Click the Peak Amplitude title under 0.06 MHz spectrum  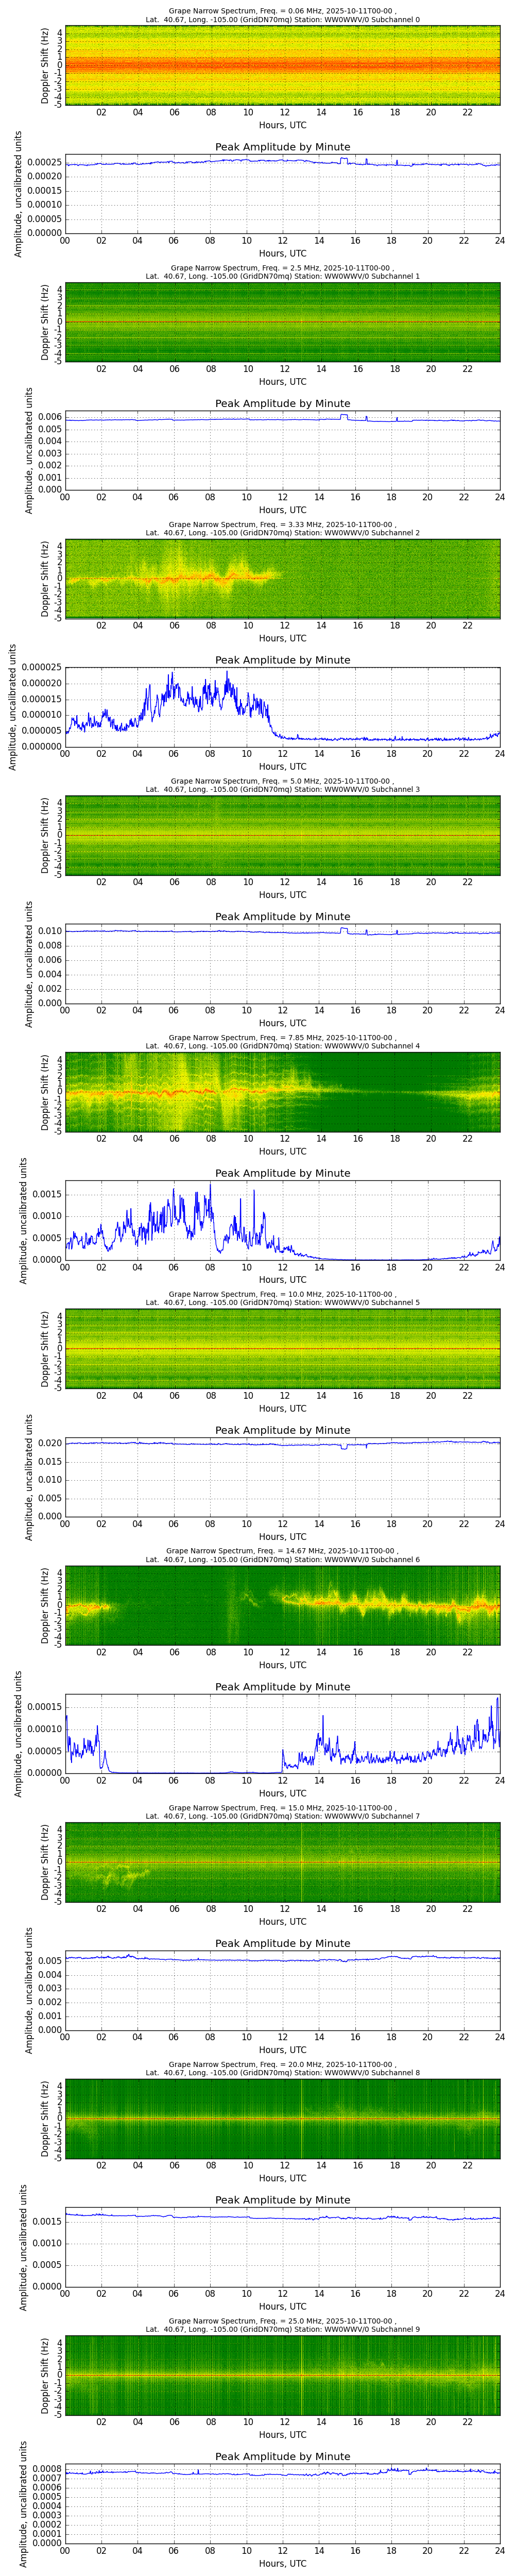tap(282, 147)
